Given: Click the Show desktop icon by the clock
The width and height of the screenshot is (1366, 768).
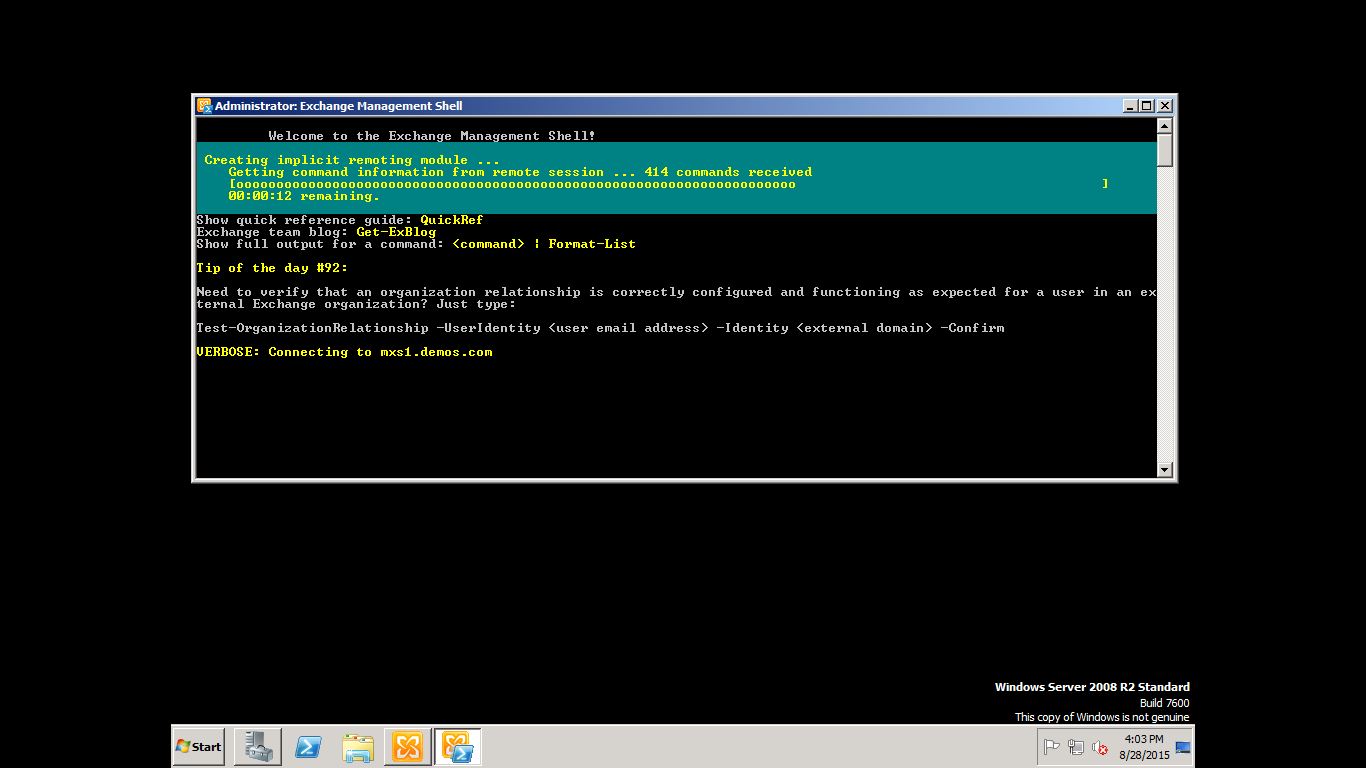Looking at the screenshot, I should point(1183,747).
